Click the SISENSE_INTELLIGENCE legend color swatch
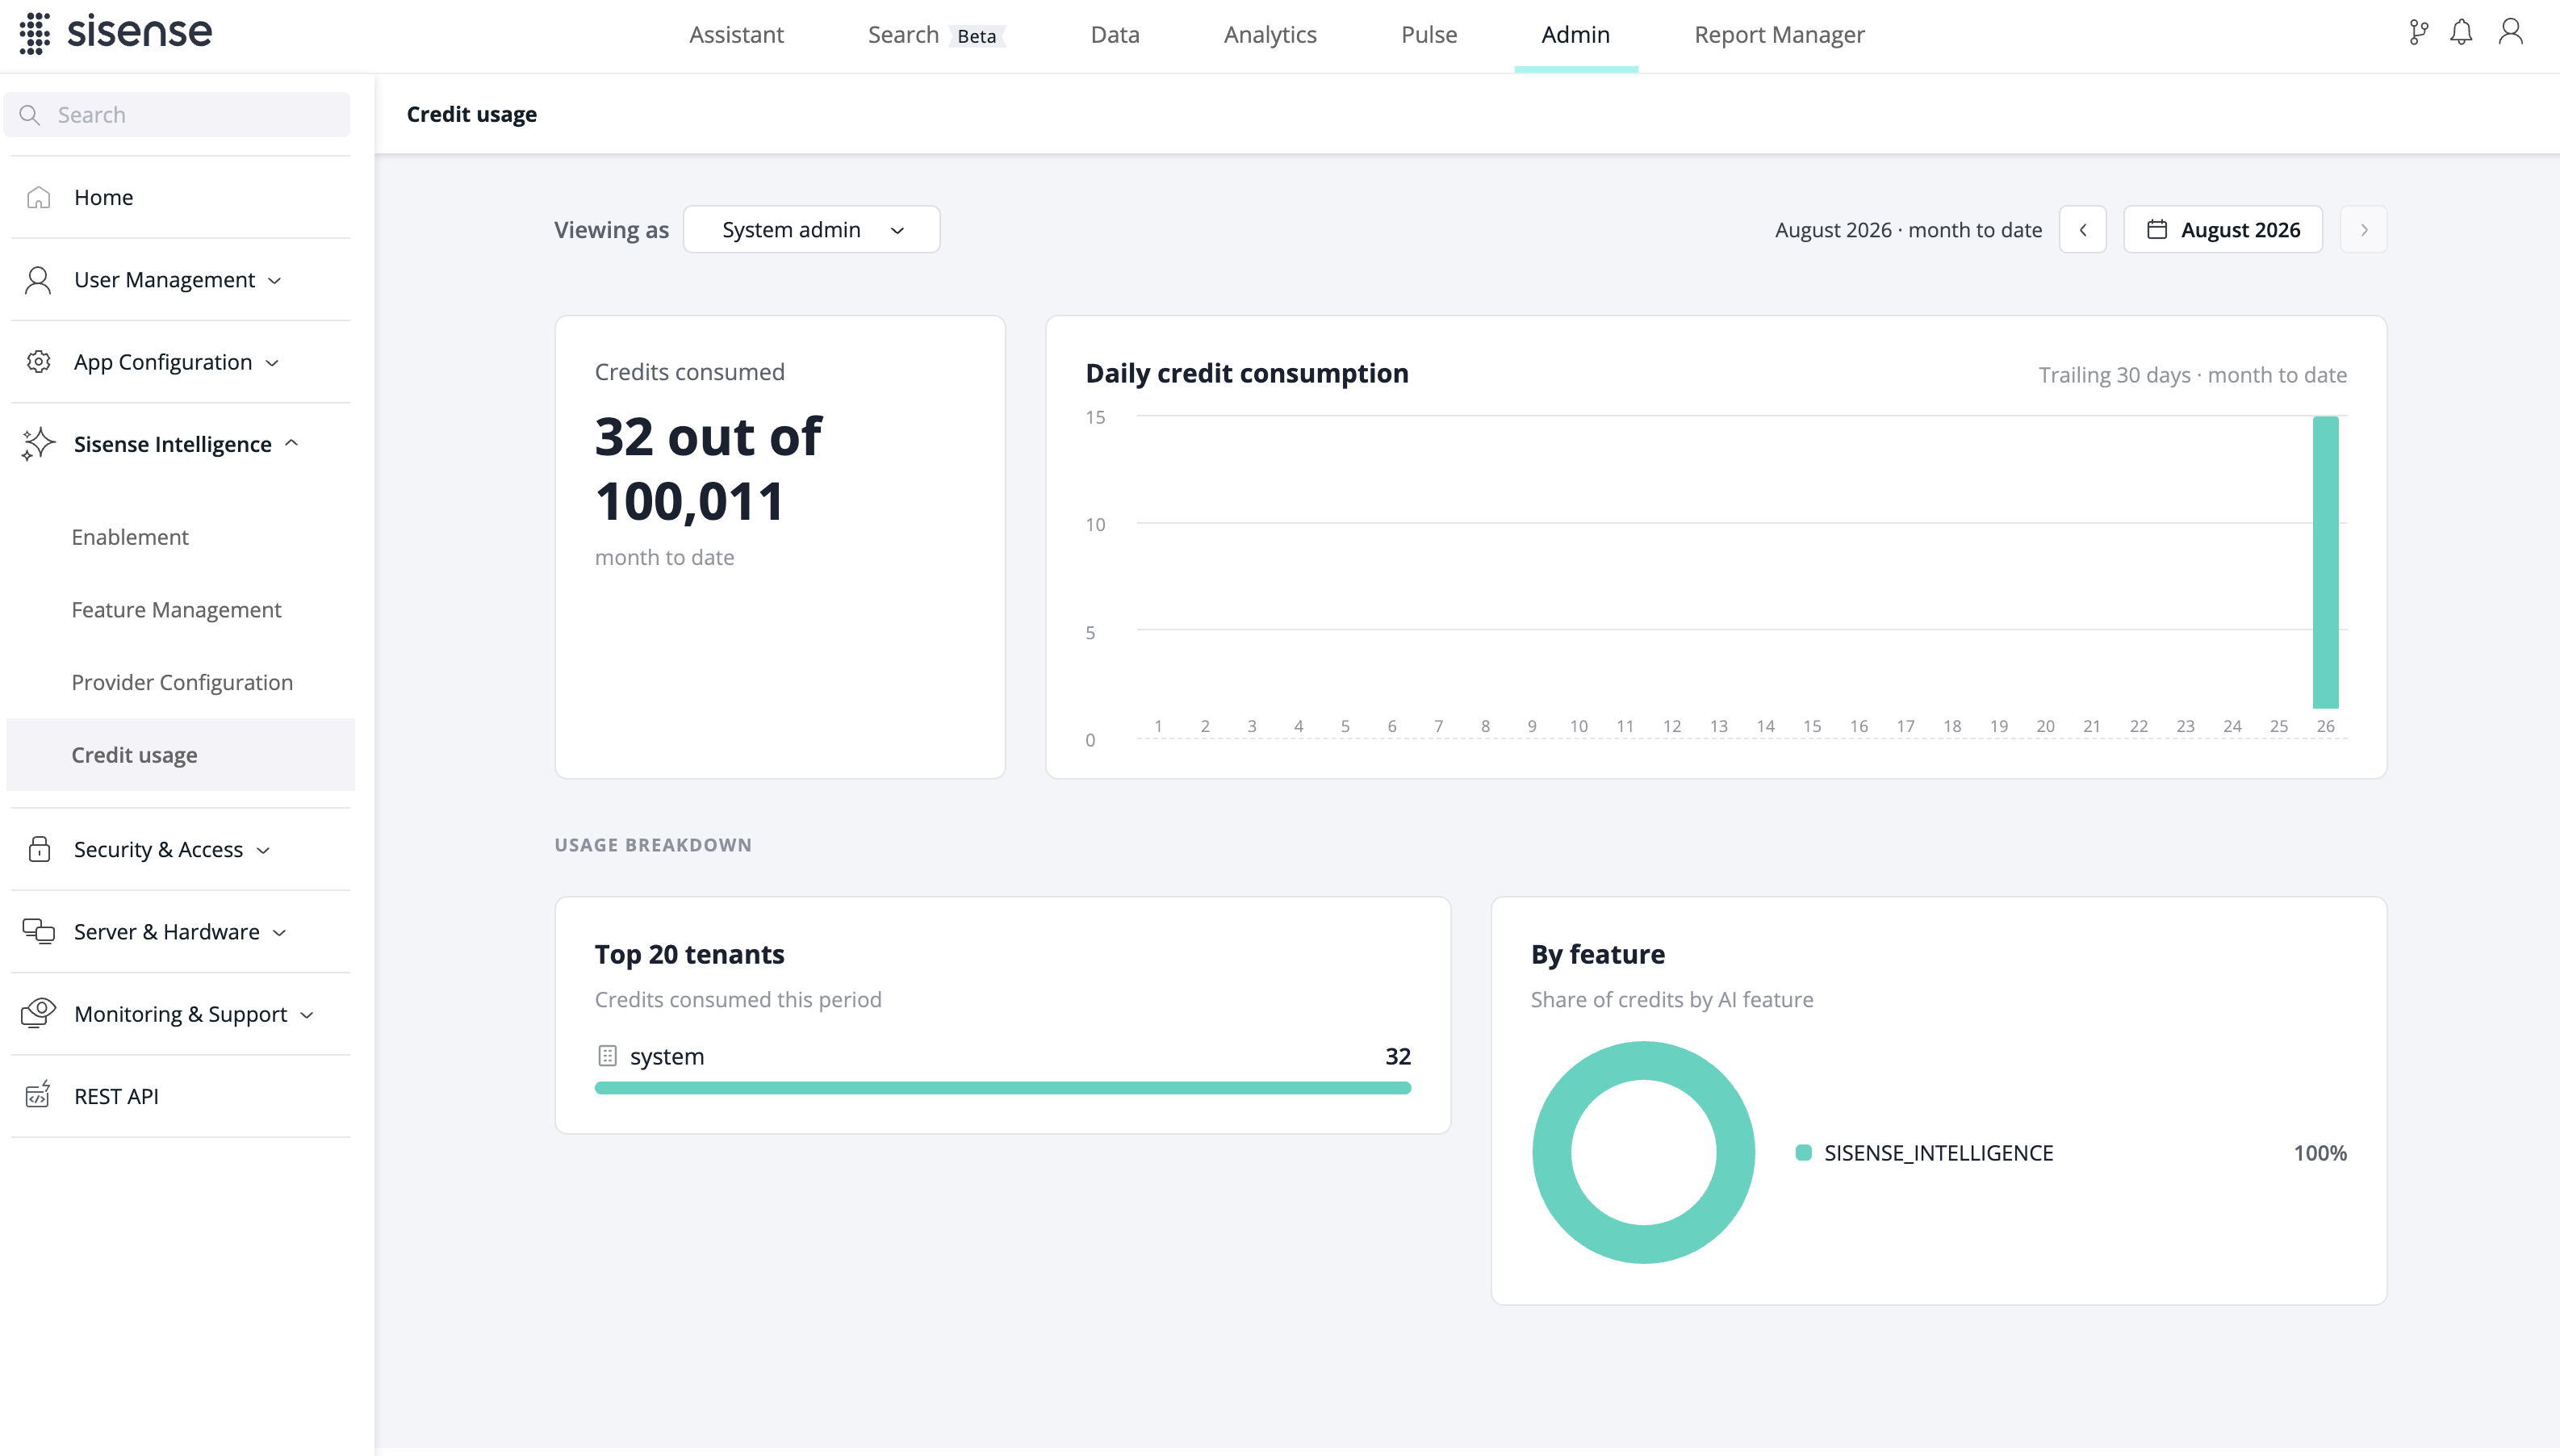The height and width of the screenshot is (1456, 2560). pyautogui.click(x=1803, y=1153)
